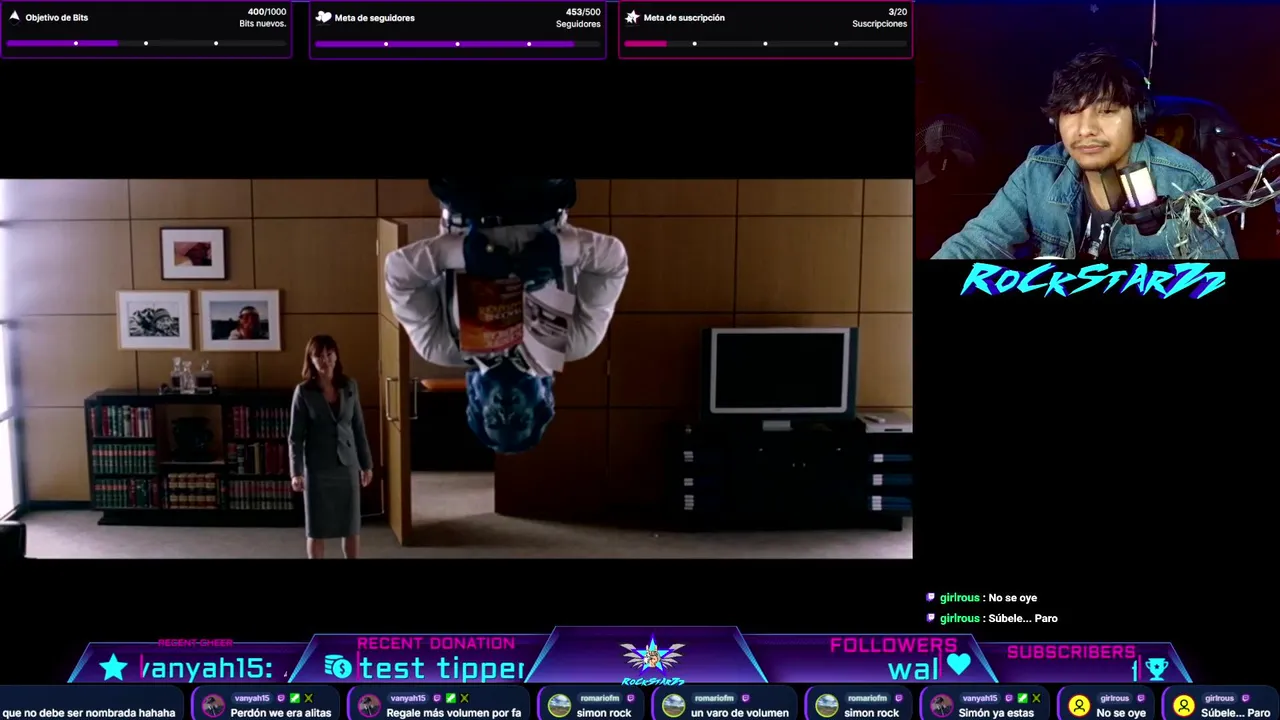Click the yellow avatar beside 'Súbele... Paro' ticker
1280x720 pixels.
(1183, 706)
